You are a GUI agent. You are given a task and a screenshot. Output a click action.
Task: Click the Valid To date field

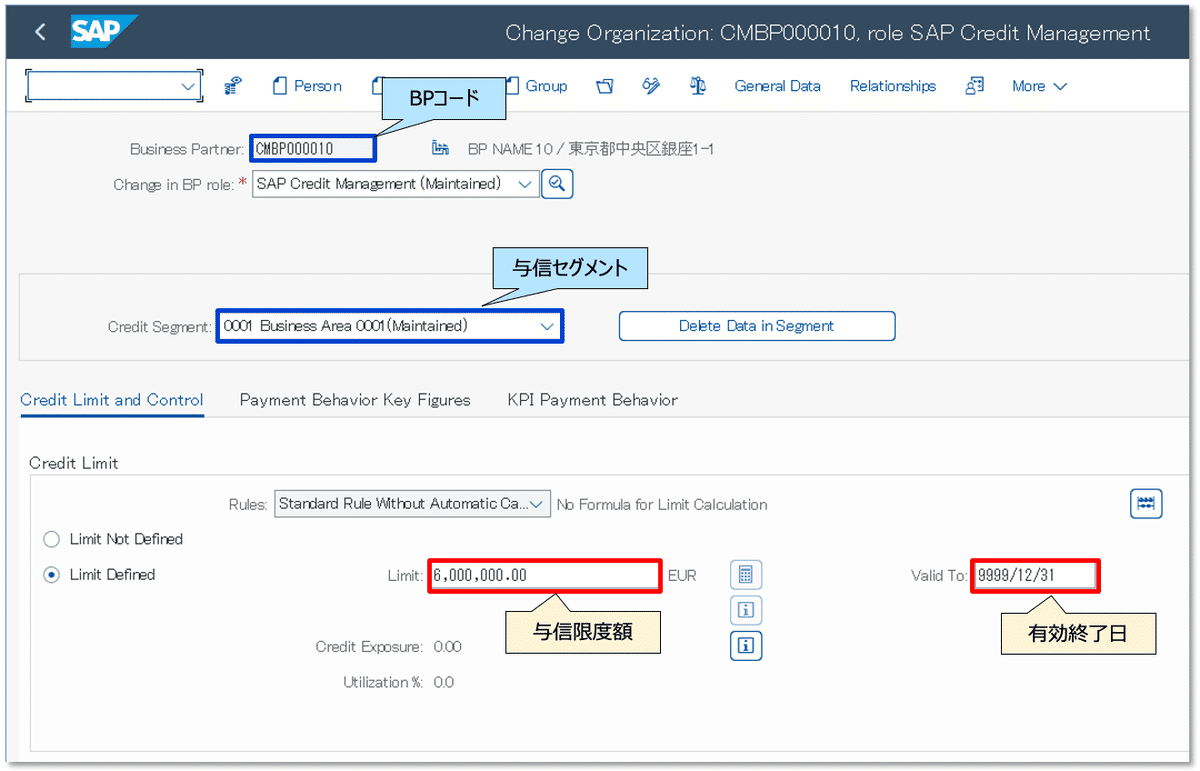(x=1035, y=576)
